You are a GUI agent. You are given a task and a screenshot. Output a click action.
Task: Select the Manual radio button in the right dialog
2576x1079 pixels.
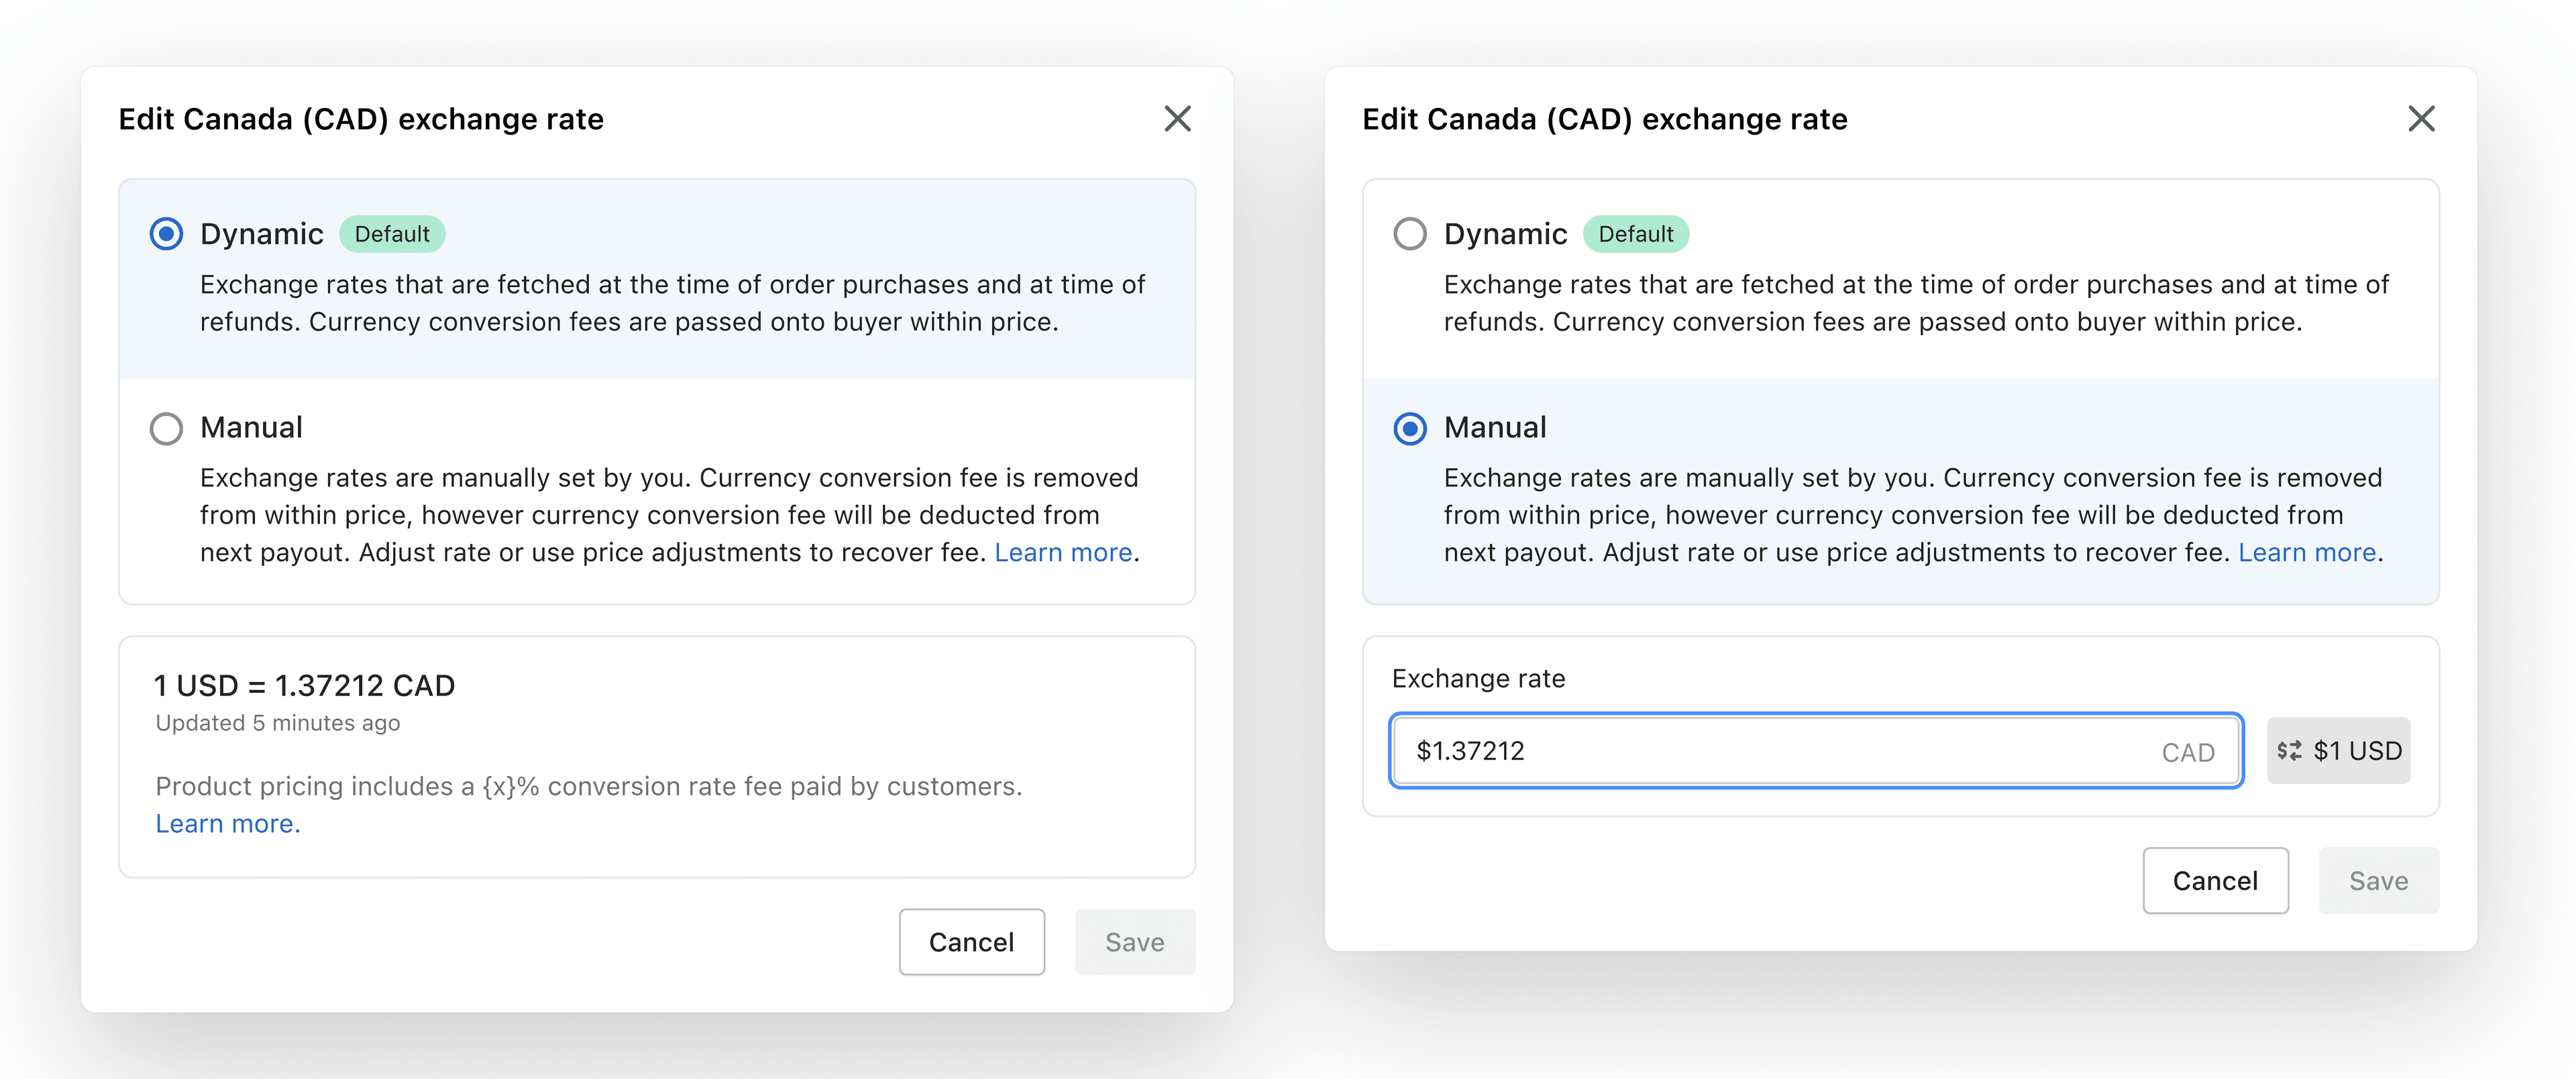(1411, 428)
